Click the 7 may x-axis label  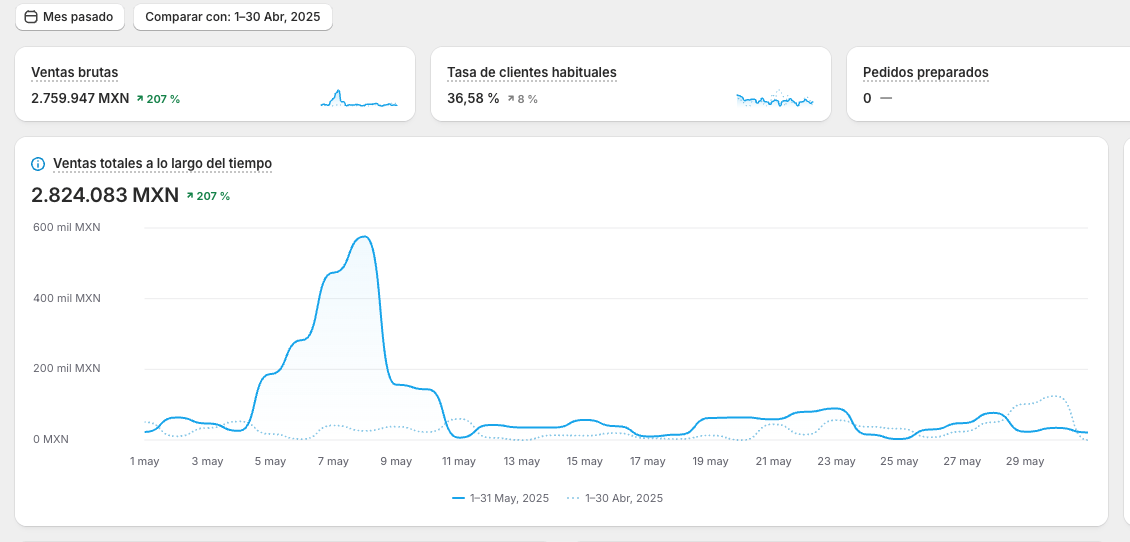click(333, 462)
